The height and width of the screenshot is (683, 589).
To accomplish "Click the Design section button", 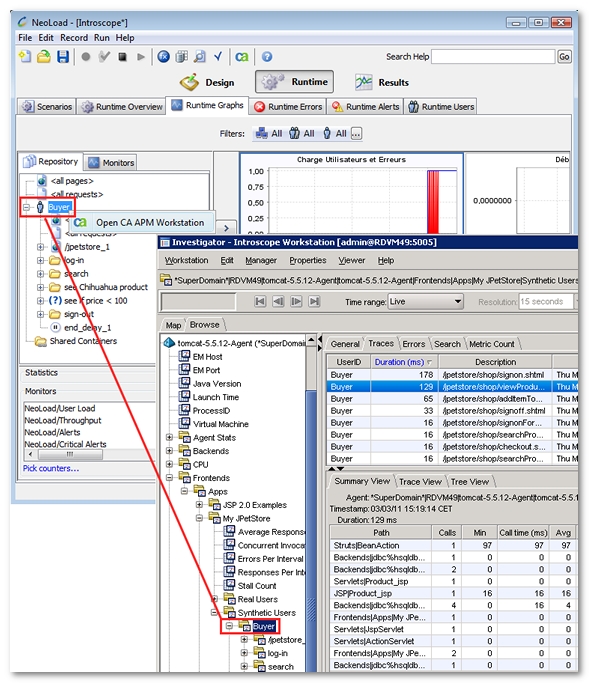I will [x=207, y=82].
